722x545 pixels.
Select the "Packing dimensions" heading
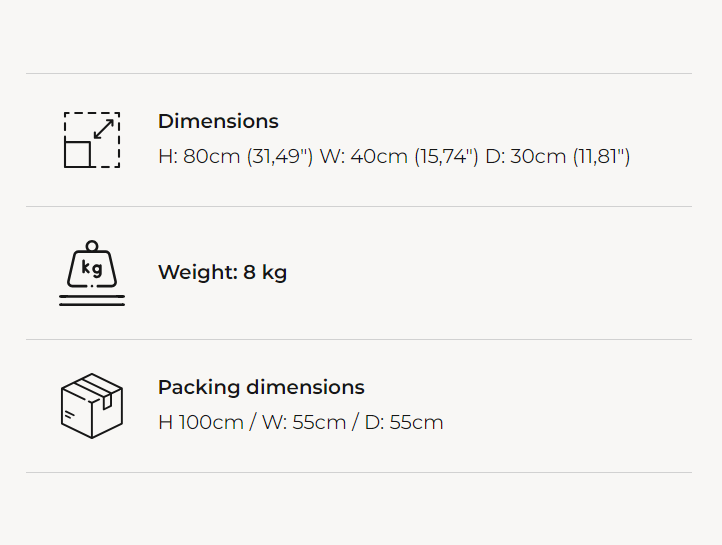click(261, 387)
